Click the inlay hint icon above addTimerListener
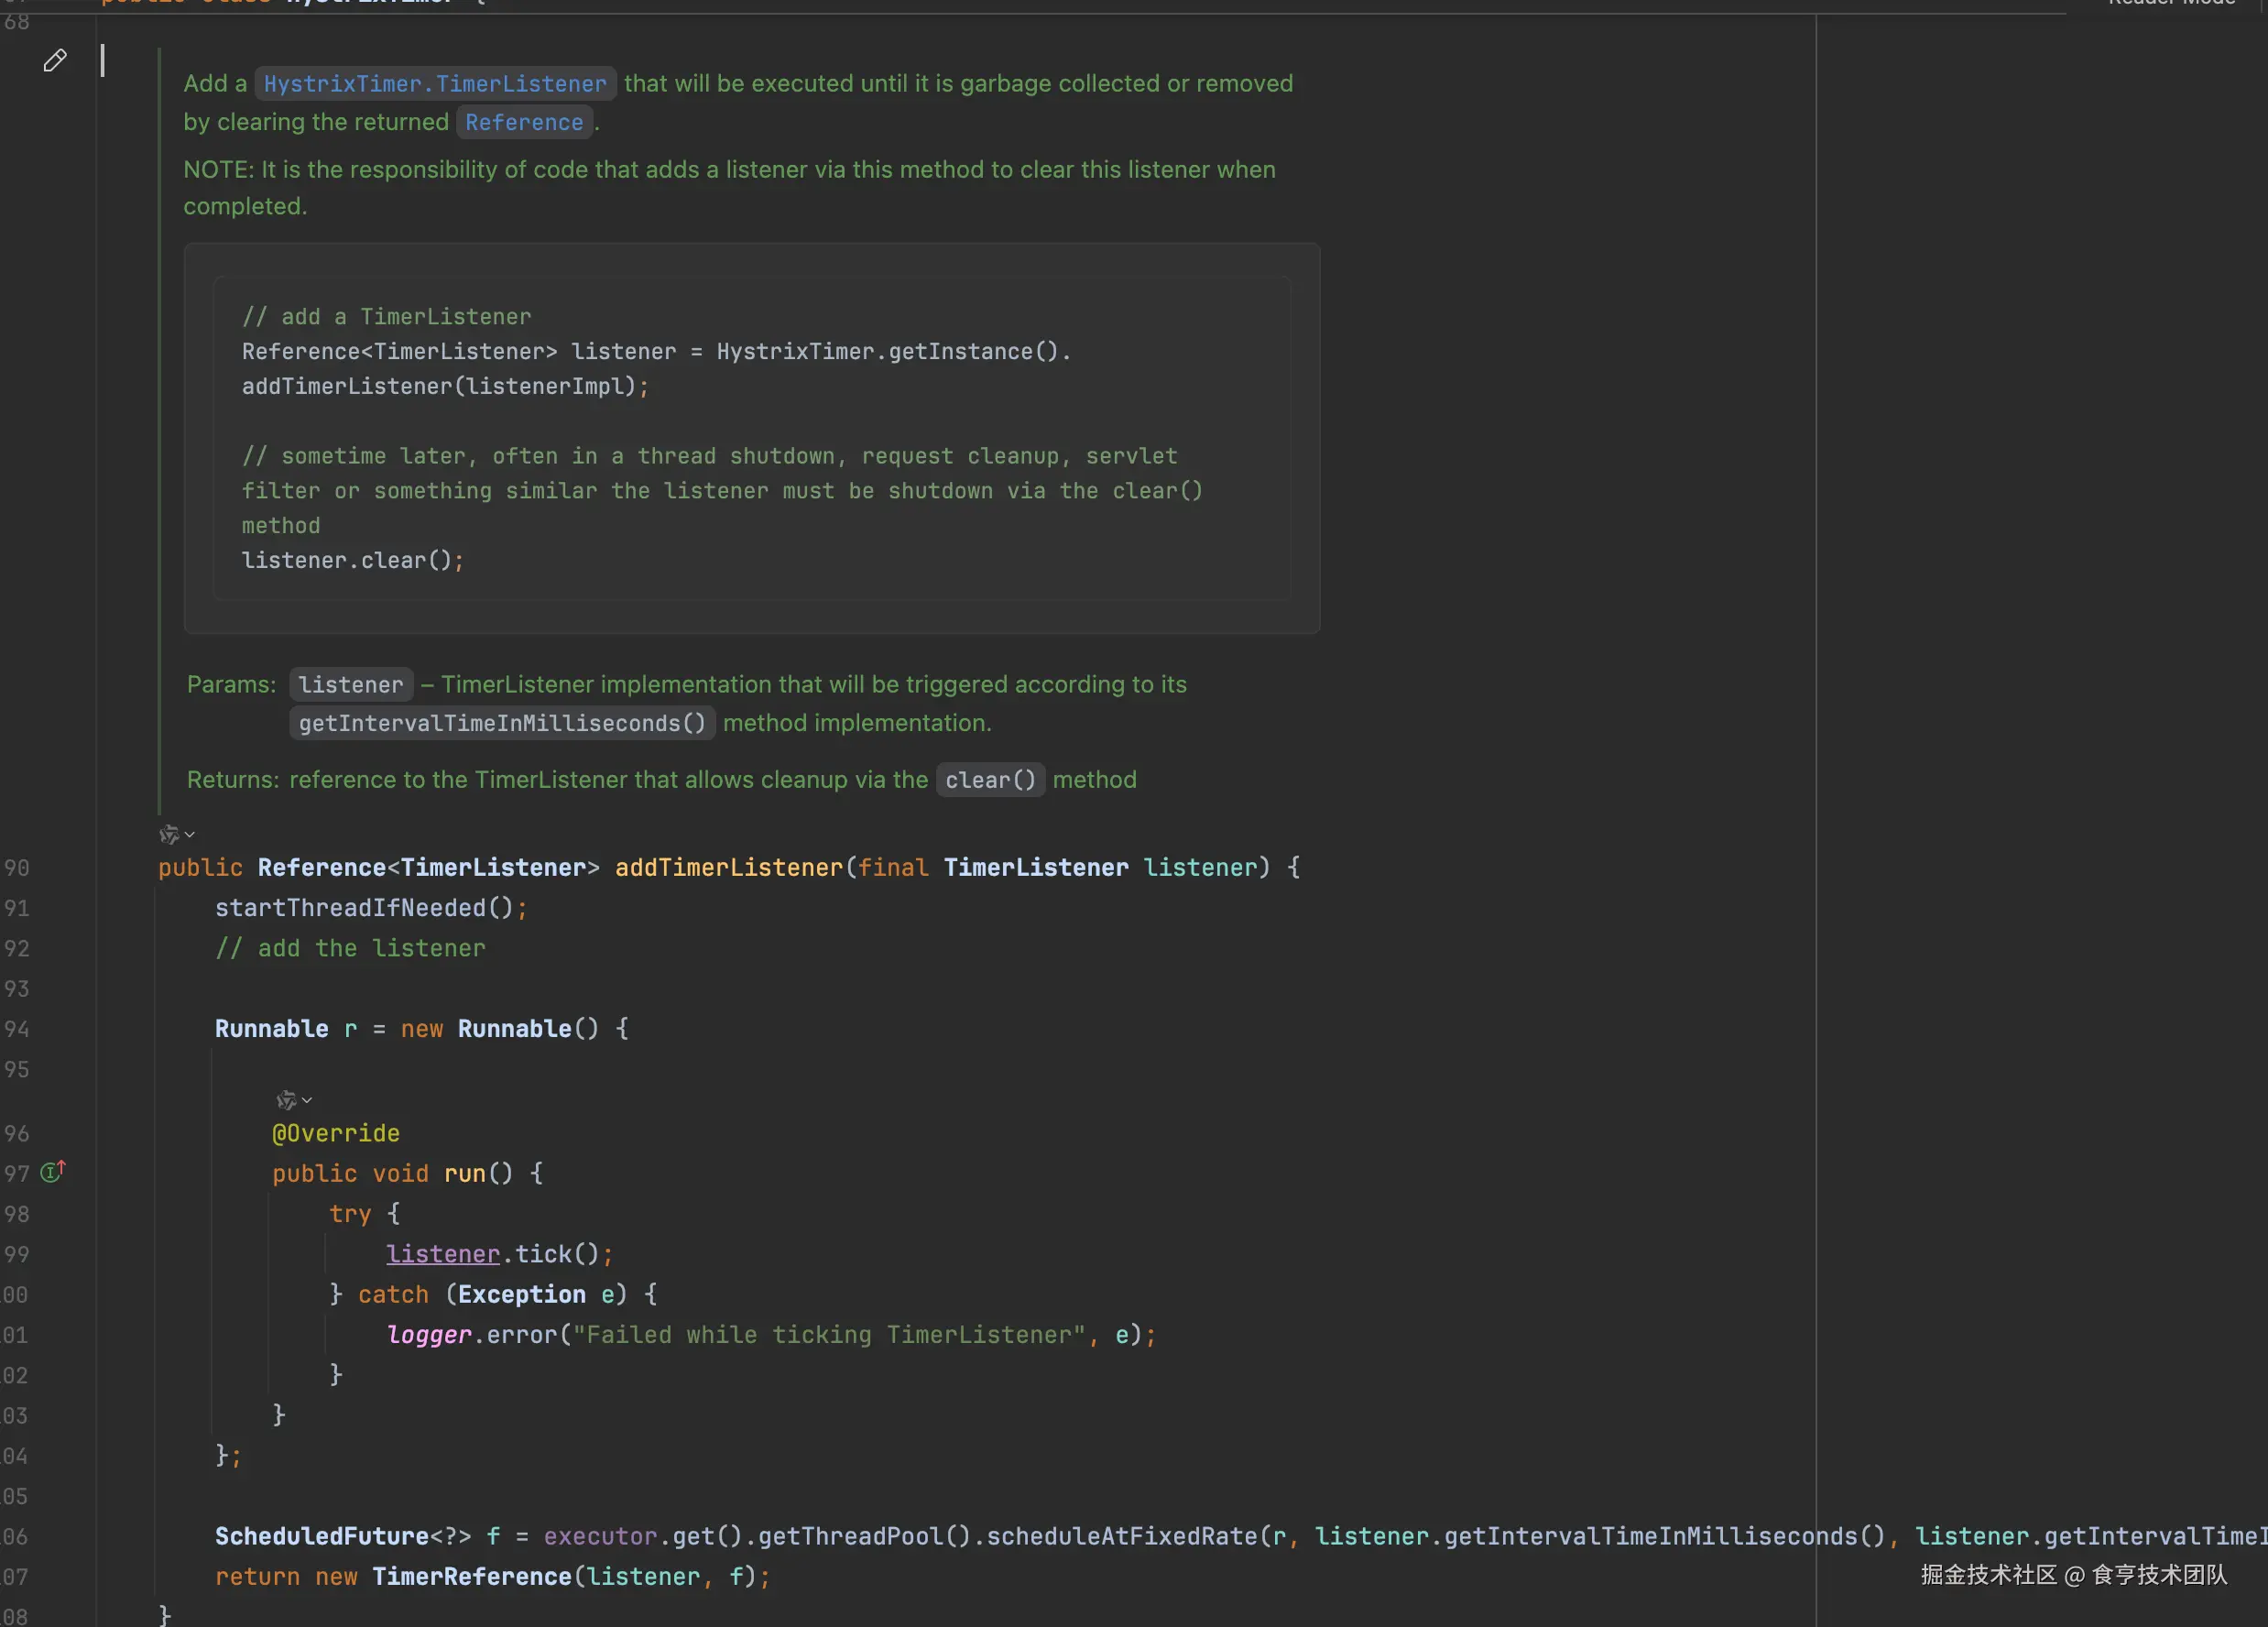This screenshot has height=1627, width=2268. pyautogui.click(x=168, y=834)
